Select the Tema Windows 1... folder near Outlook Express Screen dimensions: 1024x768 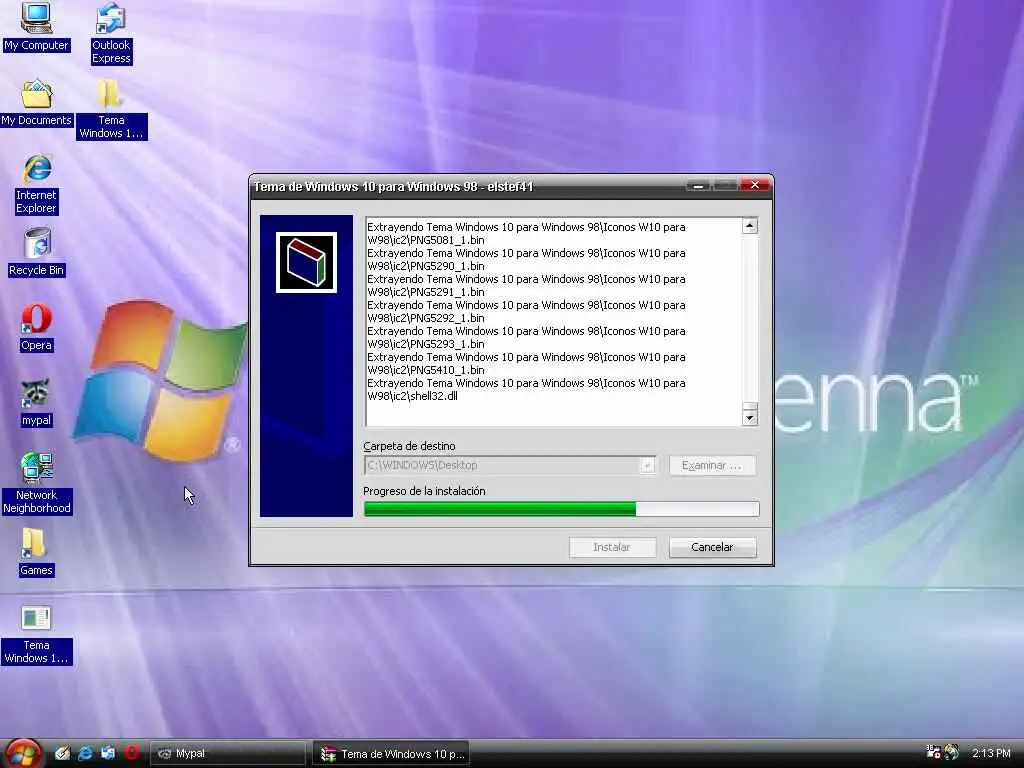[x=111, y=109]
